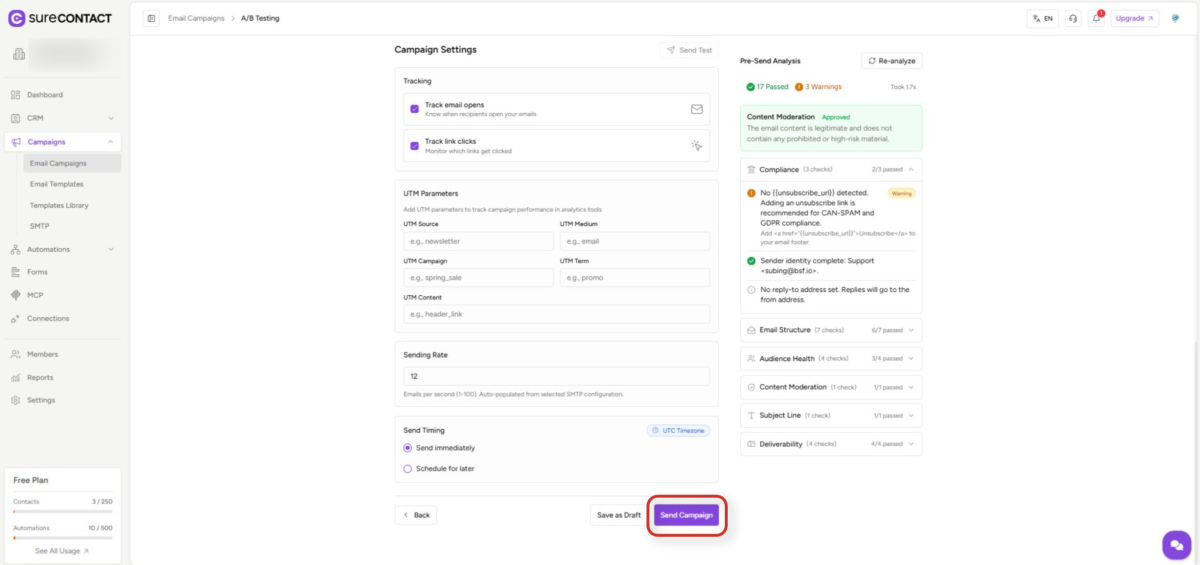
Task: Expand the Audience Health checks
Action: click(x=832, y=358)
